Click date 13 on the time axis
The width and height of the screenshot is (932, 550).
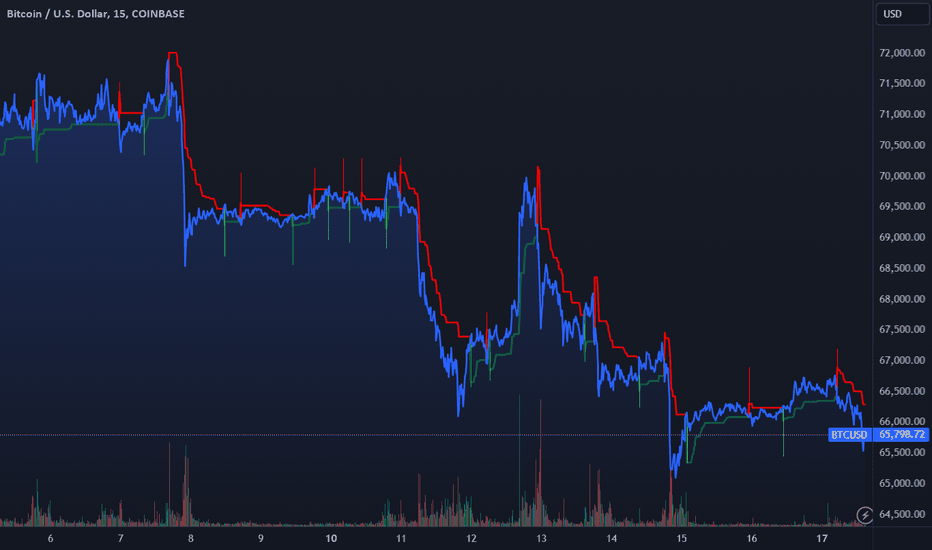(x=541, y=539)
